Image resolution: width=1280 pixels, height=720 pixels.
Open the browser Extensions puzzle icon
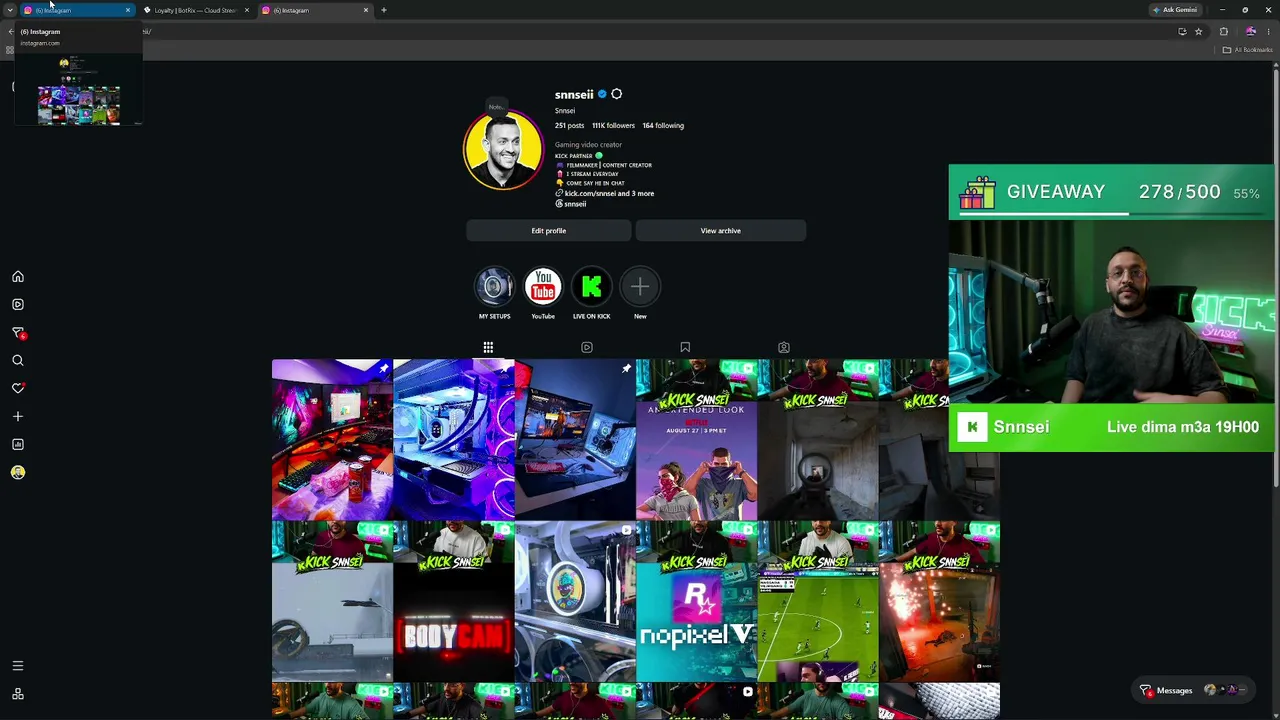tap(1223, 31)
